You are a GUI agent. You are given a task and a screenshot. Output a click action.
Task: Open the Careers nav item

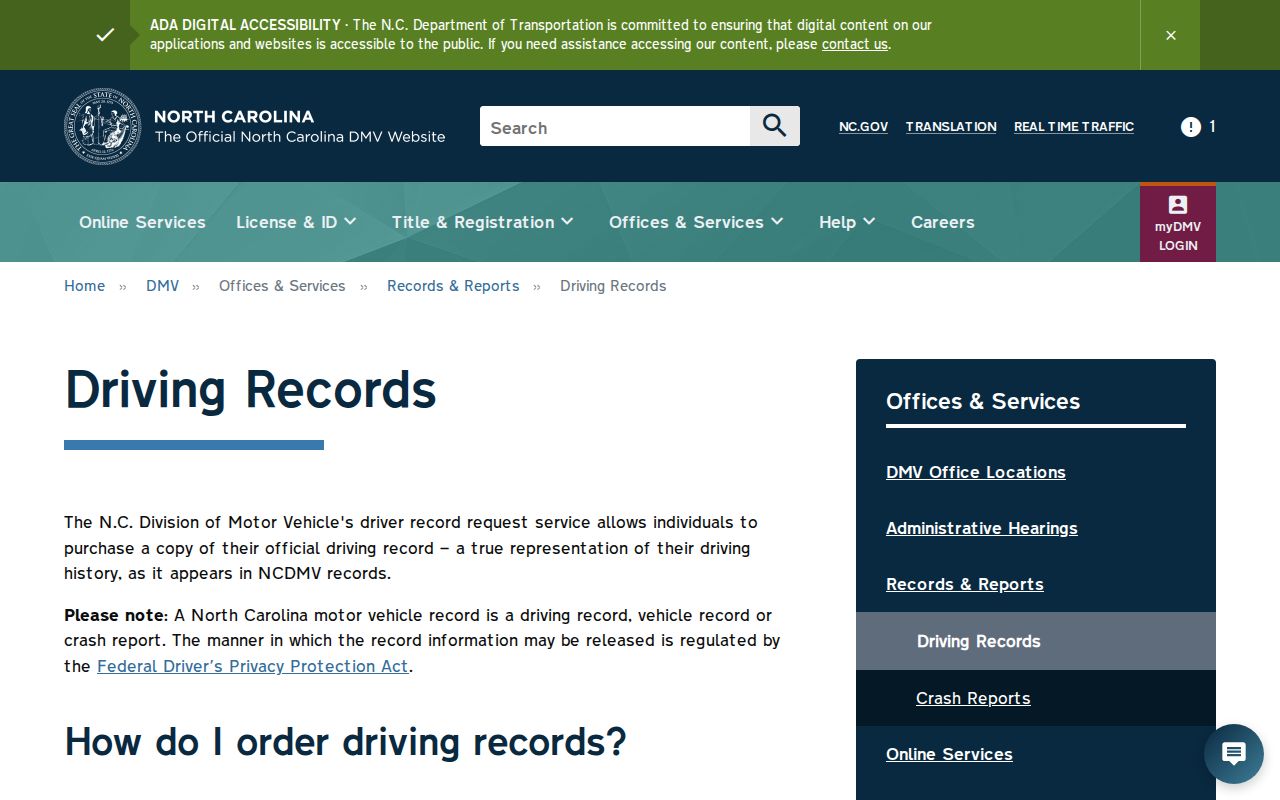click(943, 222)
